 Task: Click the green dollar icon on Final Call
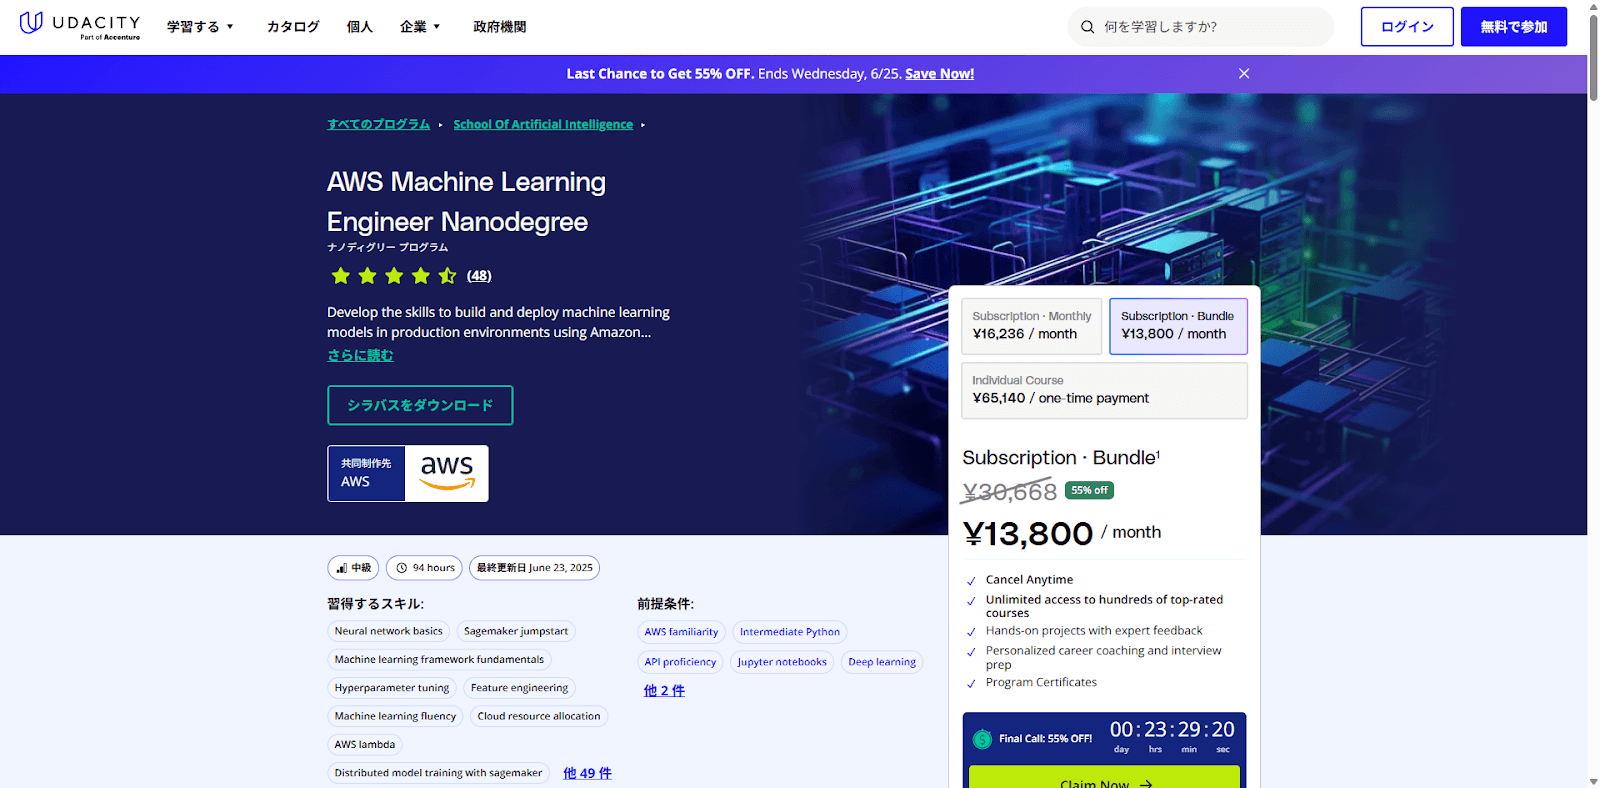click(982, 739)
